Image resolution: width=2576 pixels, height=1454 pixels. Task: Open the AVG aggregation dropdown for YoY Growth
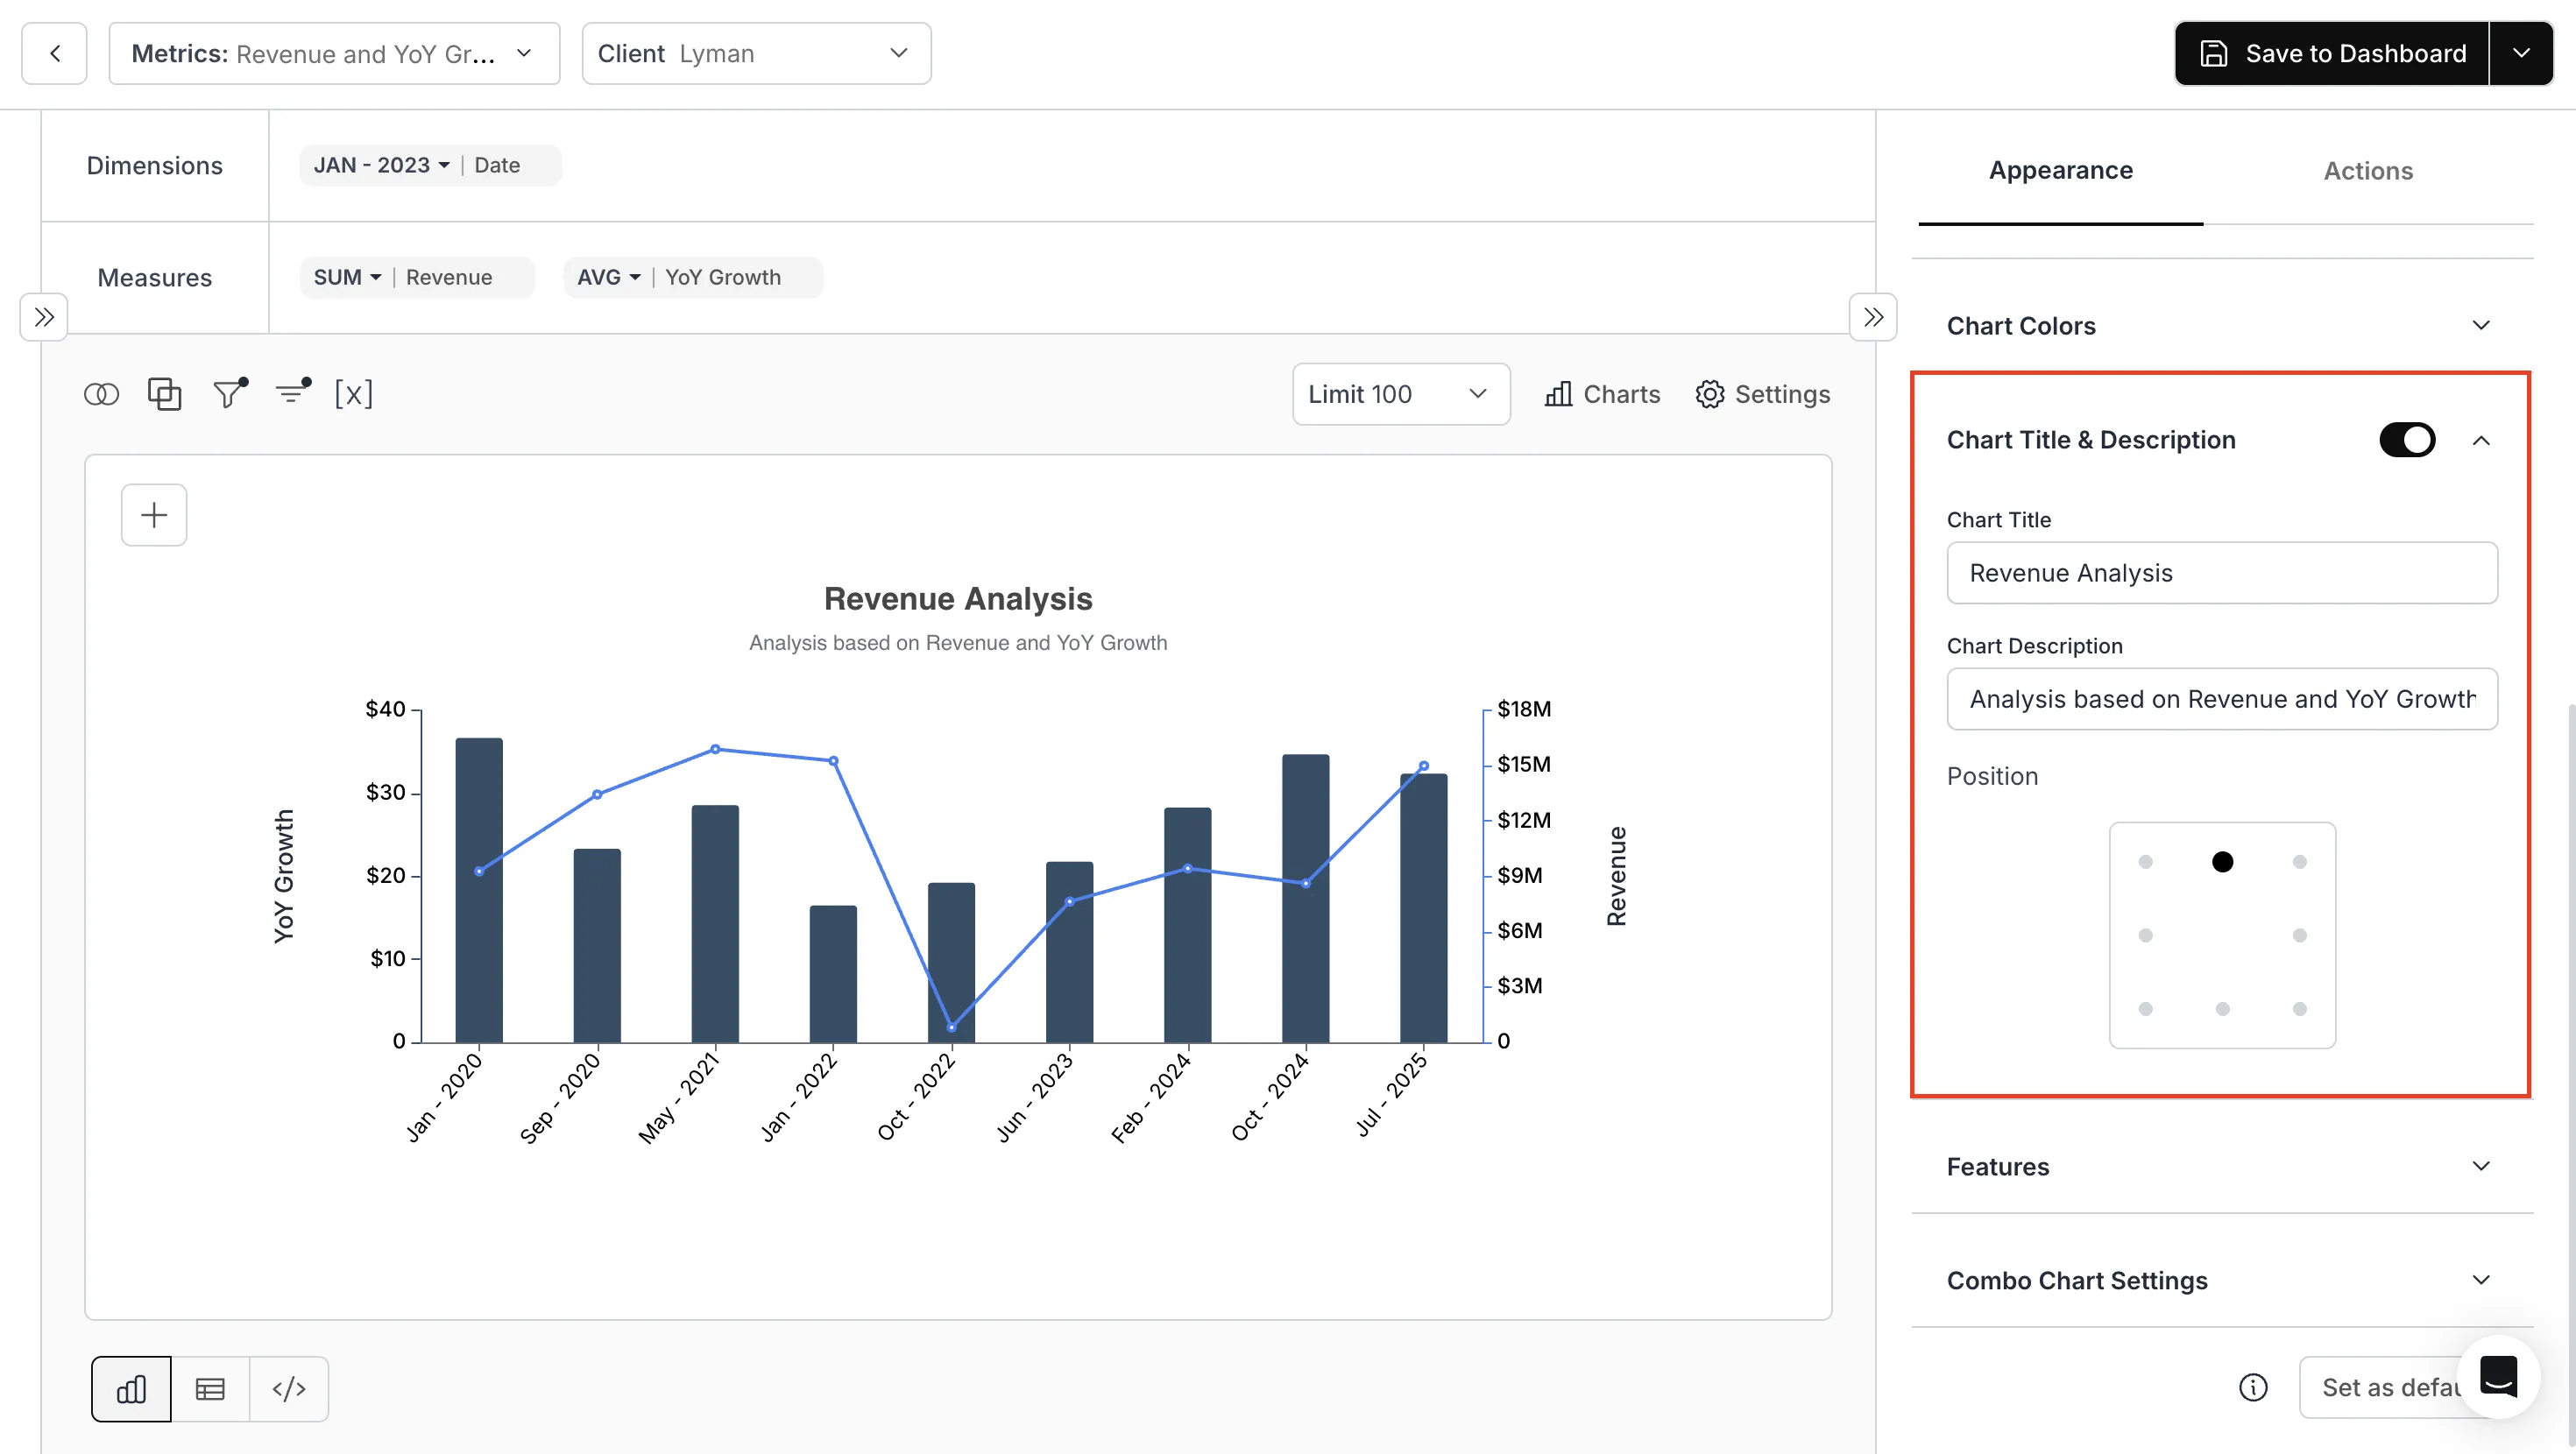tap(609, 277)
